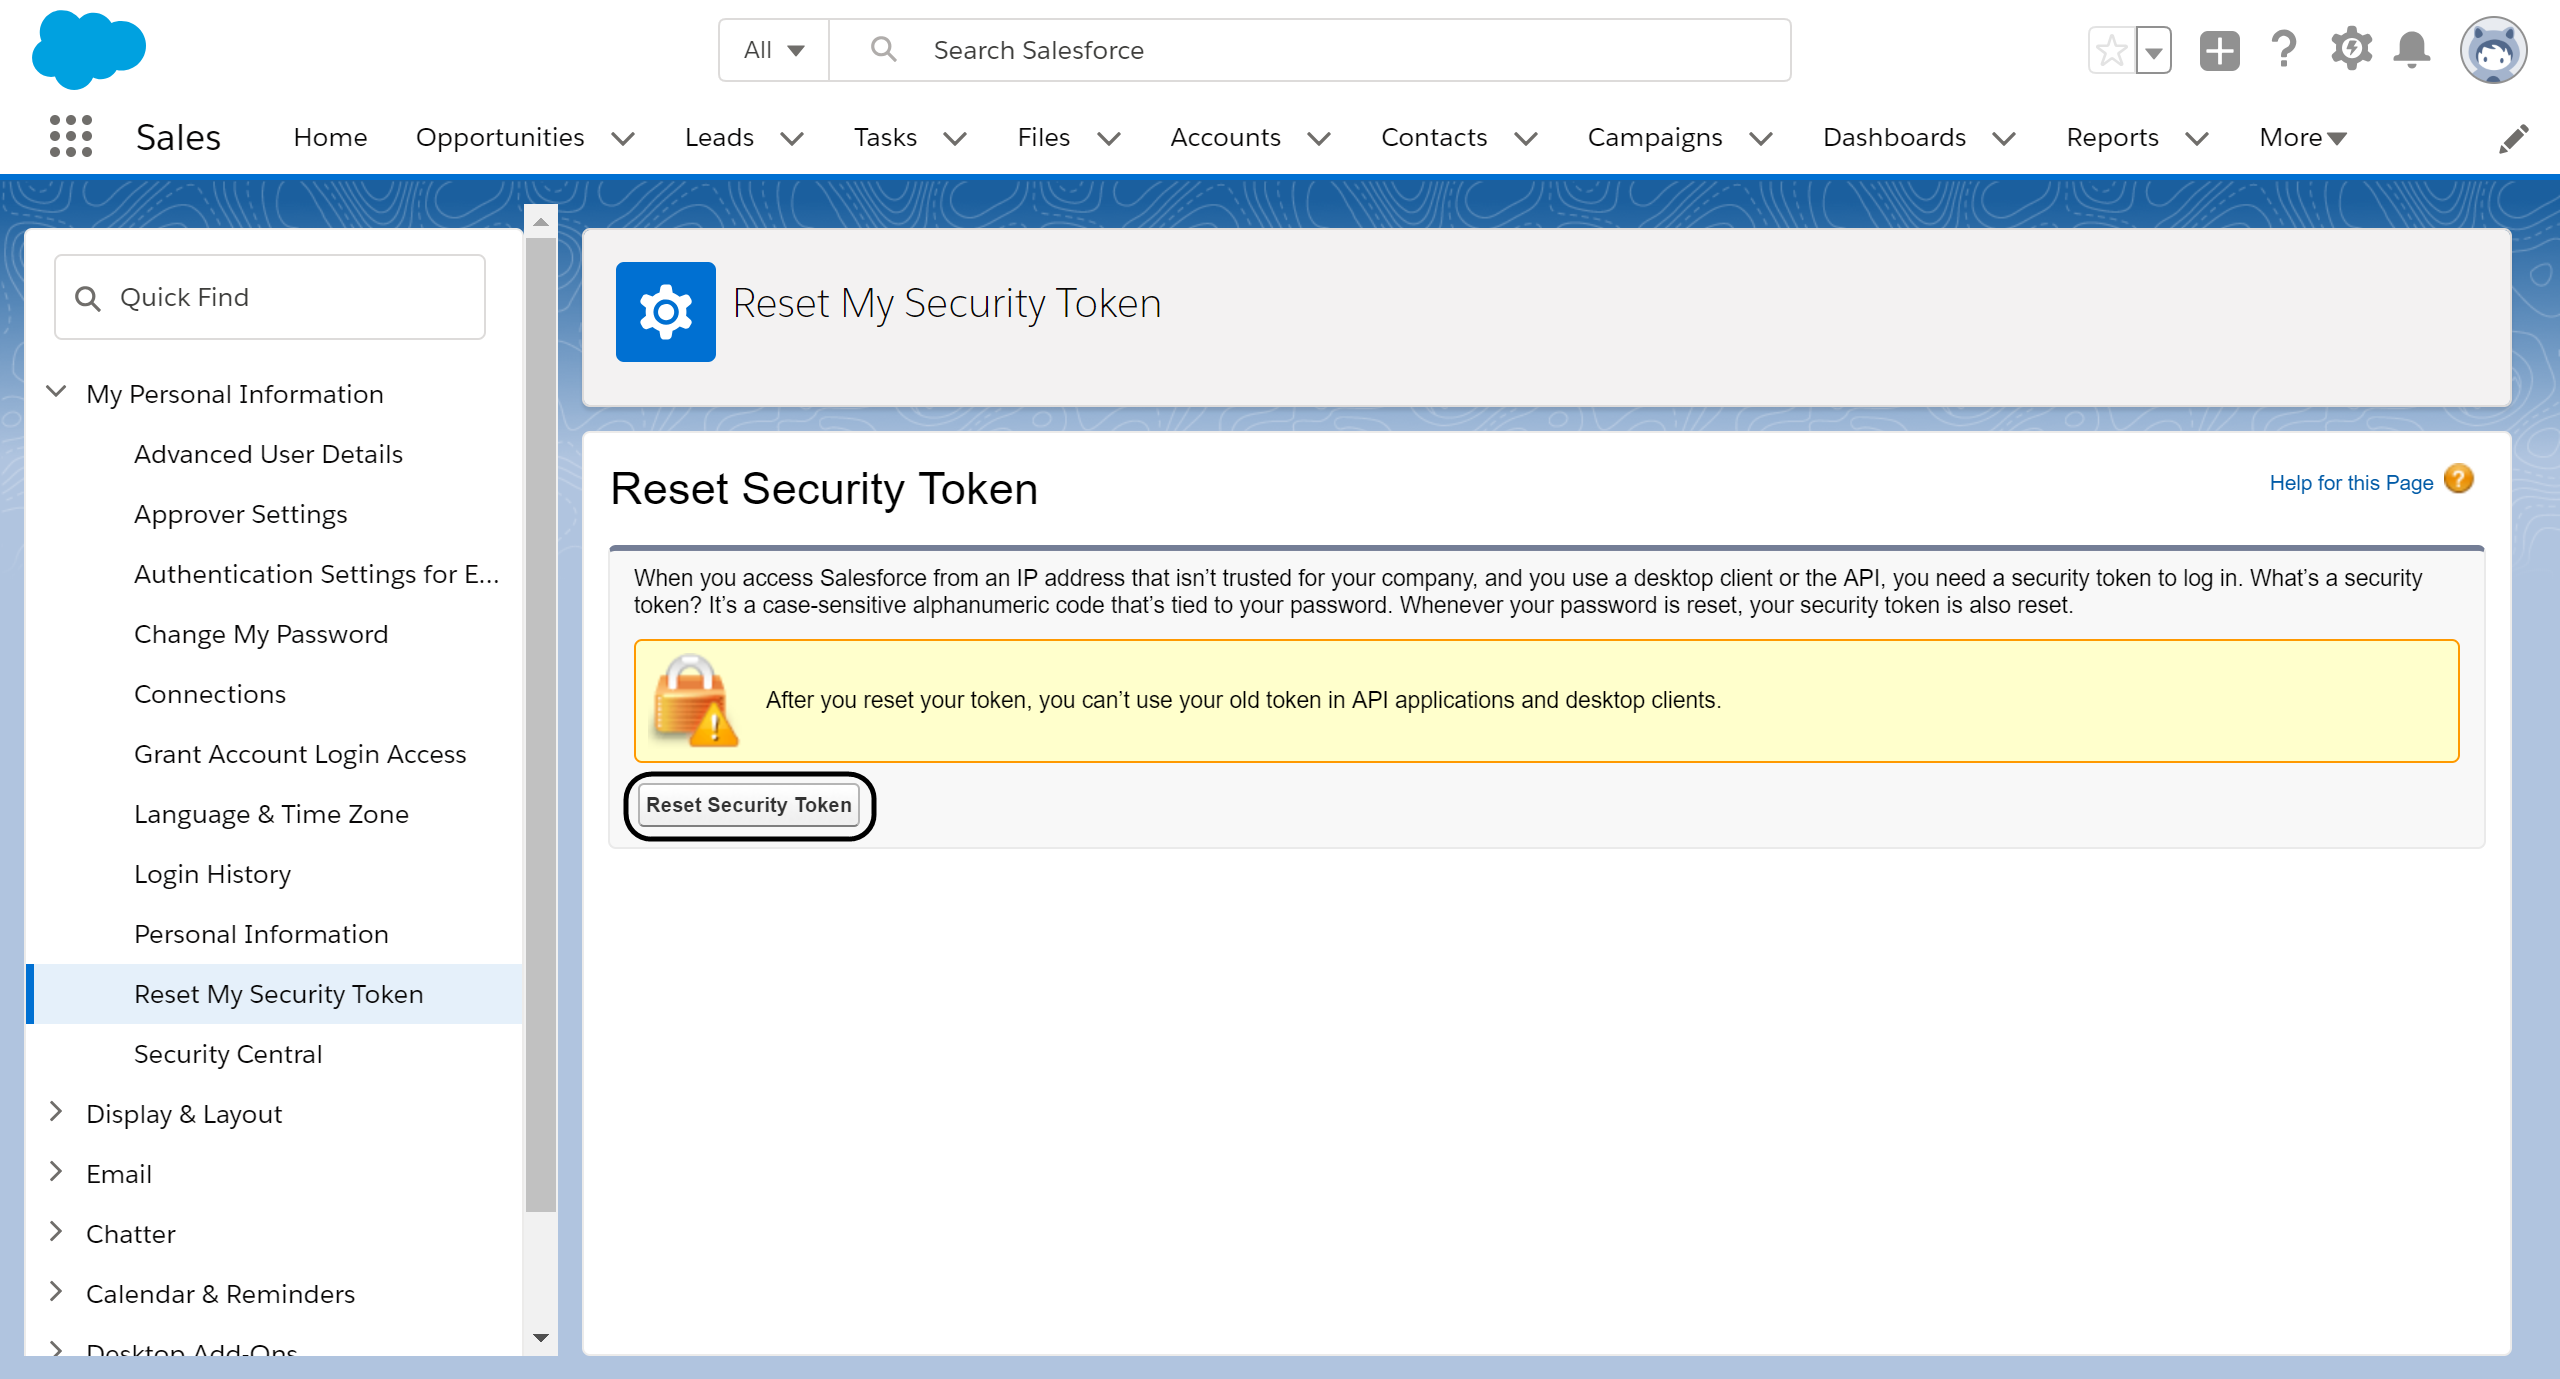Click the orange help circle icon
This screenshot has height=1379, width=2560.
(x=2458, y=480)
